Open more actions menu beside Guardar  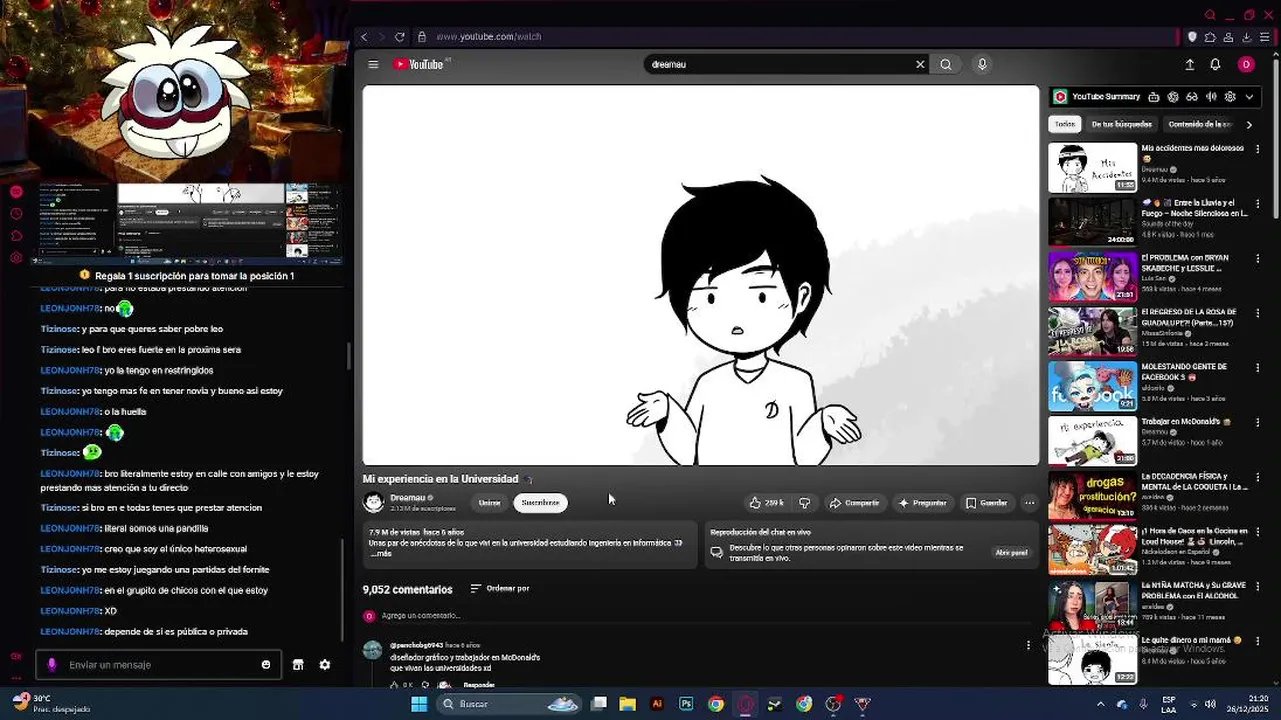[x=1030, y=503]
